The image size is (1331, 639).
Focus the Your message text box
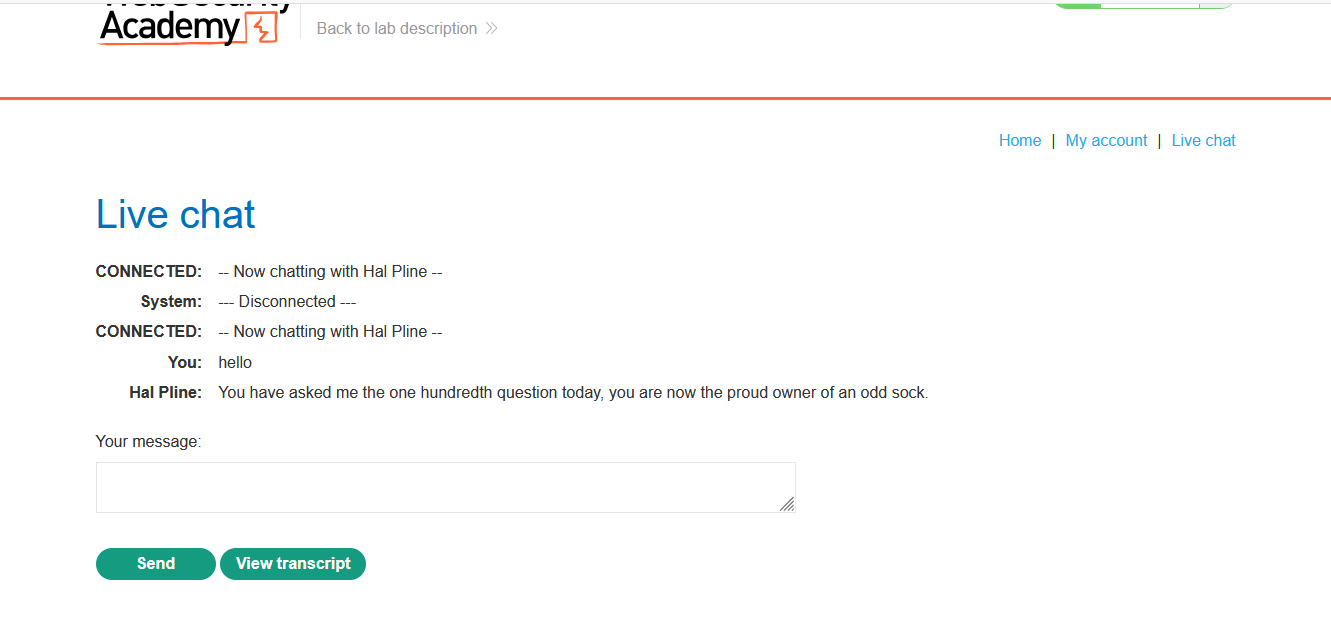pyautogui.click(x=446, y=488)
